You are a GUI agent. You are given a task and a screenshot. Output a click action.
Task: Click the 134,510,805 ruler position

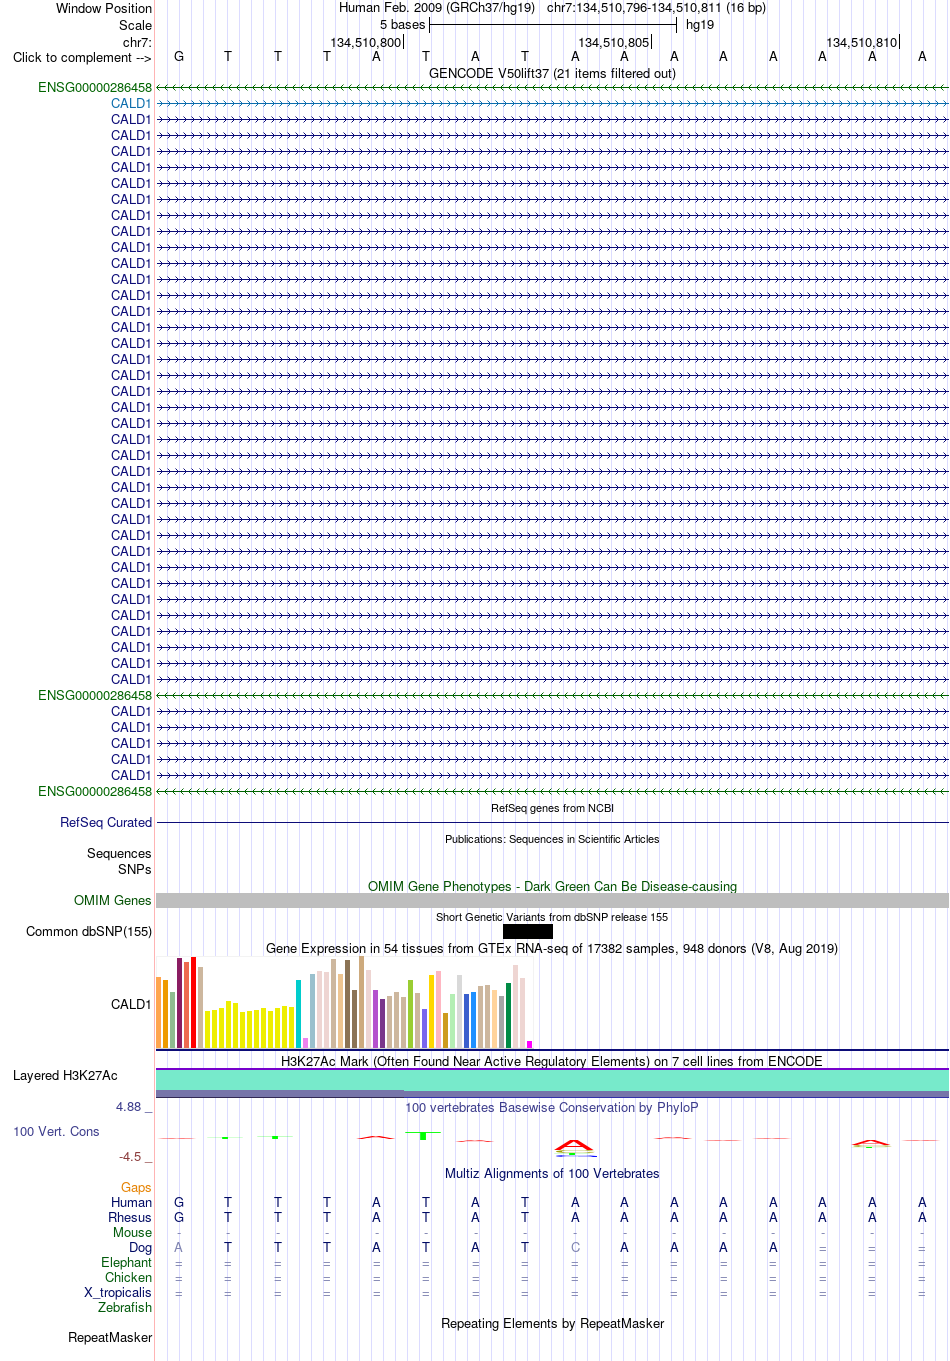coord(613,42)
